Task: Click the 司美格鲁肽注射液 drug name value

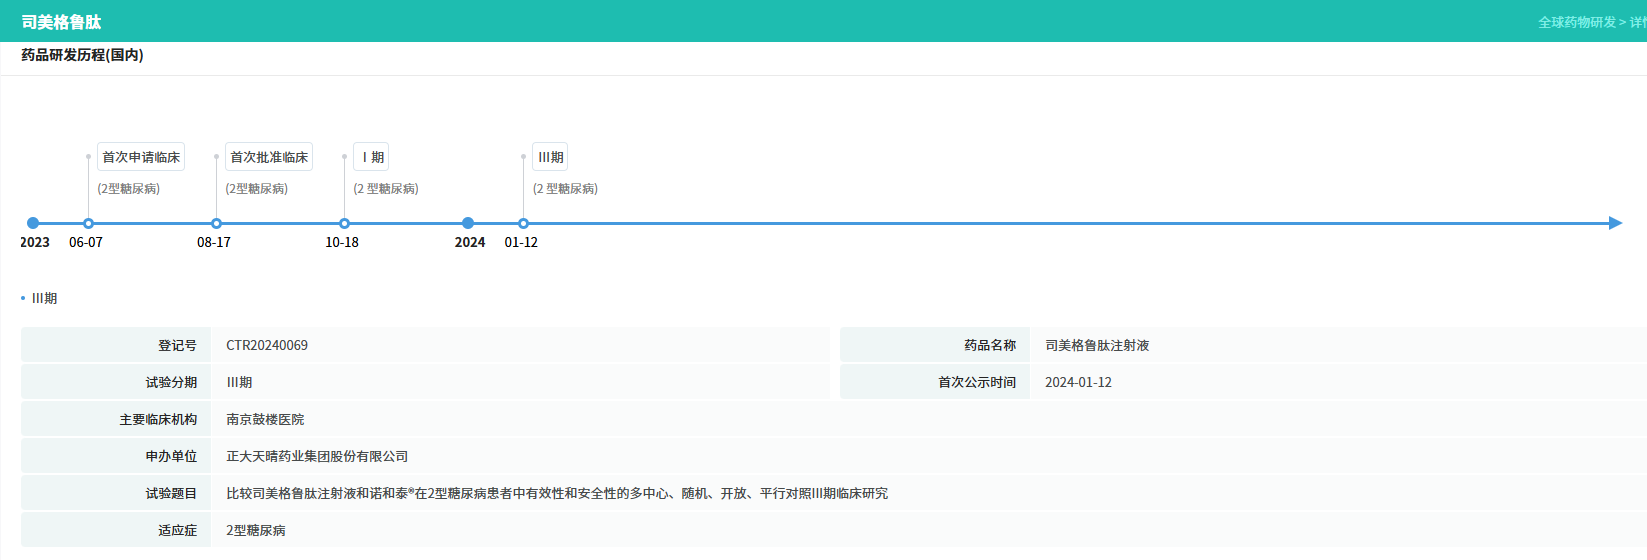Action: pos(1097,345)
